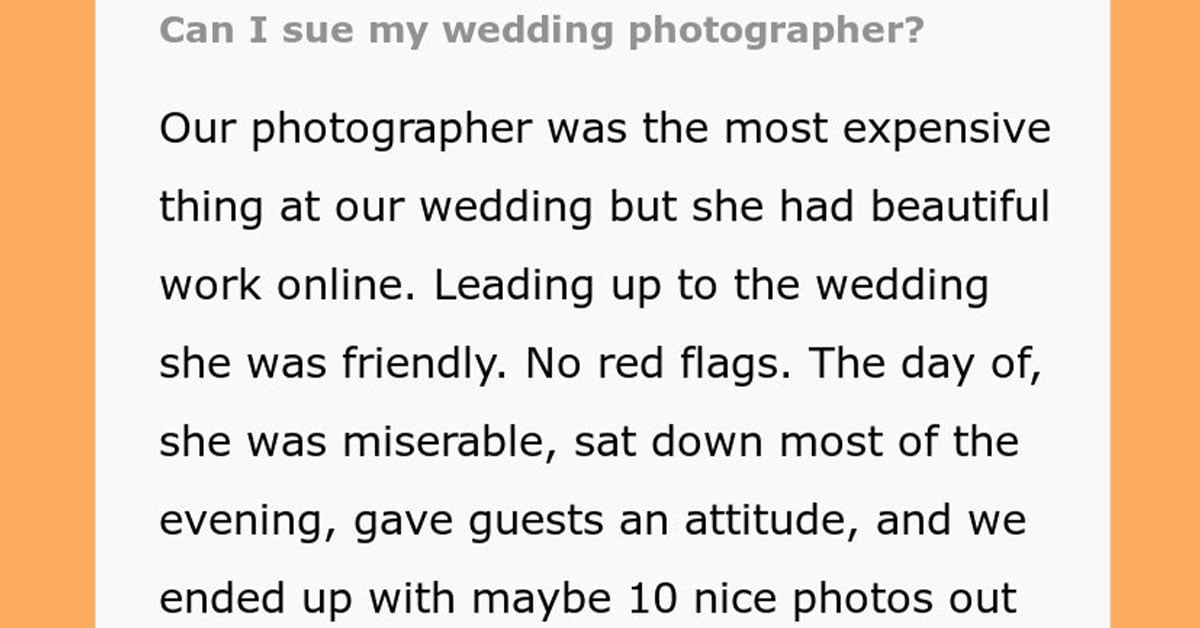Click the word "miserable," in the post
1200x628 pixels.
click(x=449, y=441)
